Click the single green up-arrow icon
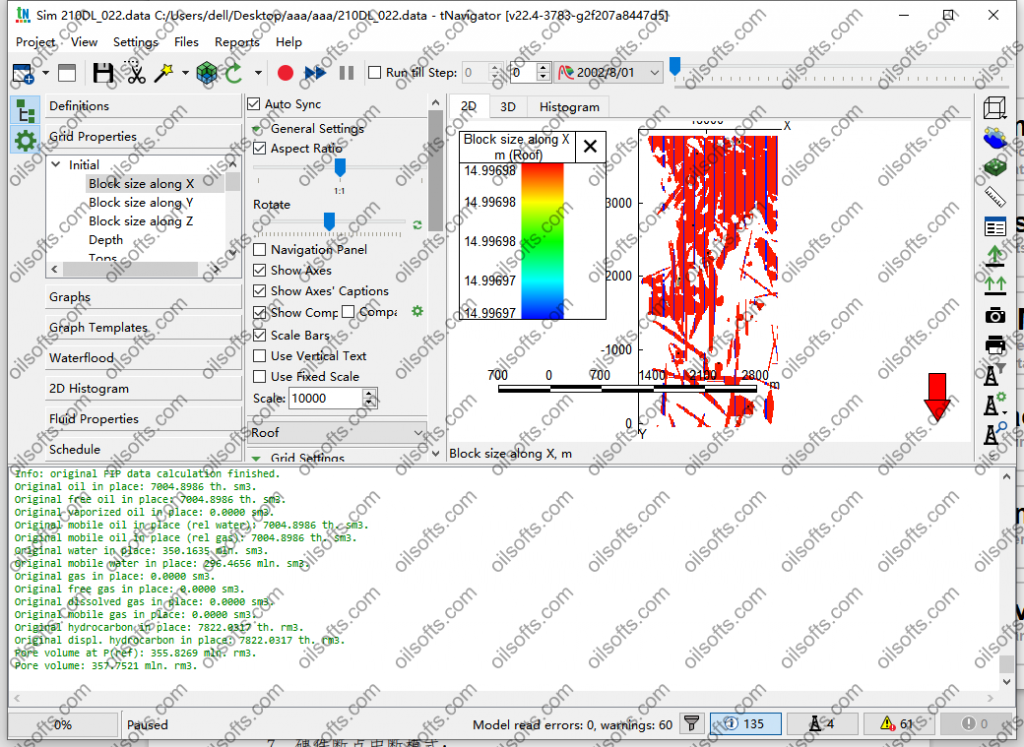Screen dimensions: 1024x747 coord(995,256)
